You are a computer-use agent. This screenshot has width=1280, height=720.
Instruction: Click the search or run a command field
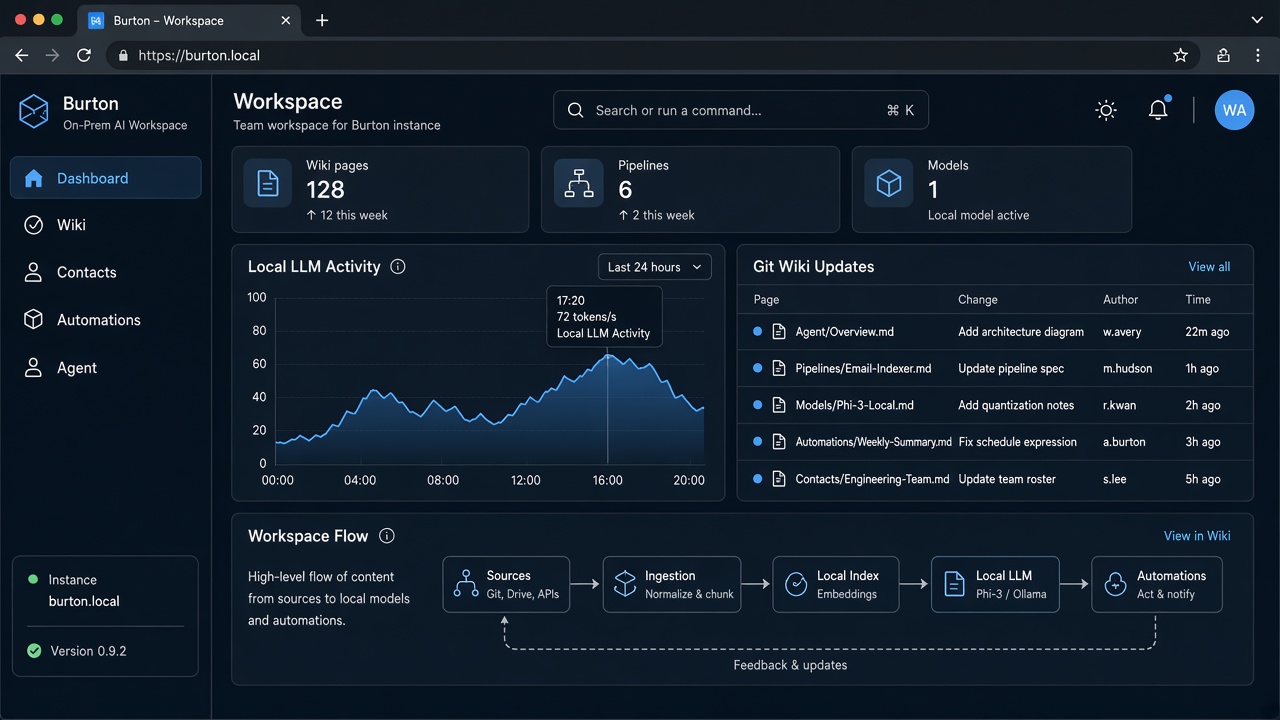741,110
